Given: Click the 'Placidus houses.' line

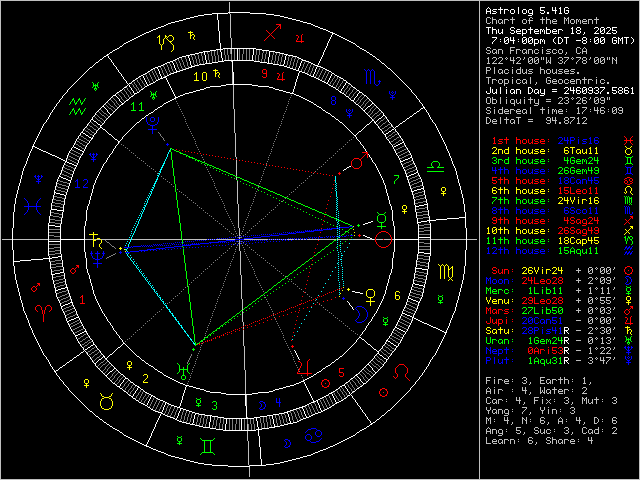Looking at the screenshot, I should (533, 71).
